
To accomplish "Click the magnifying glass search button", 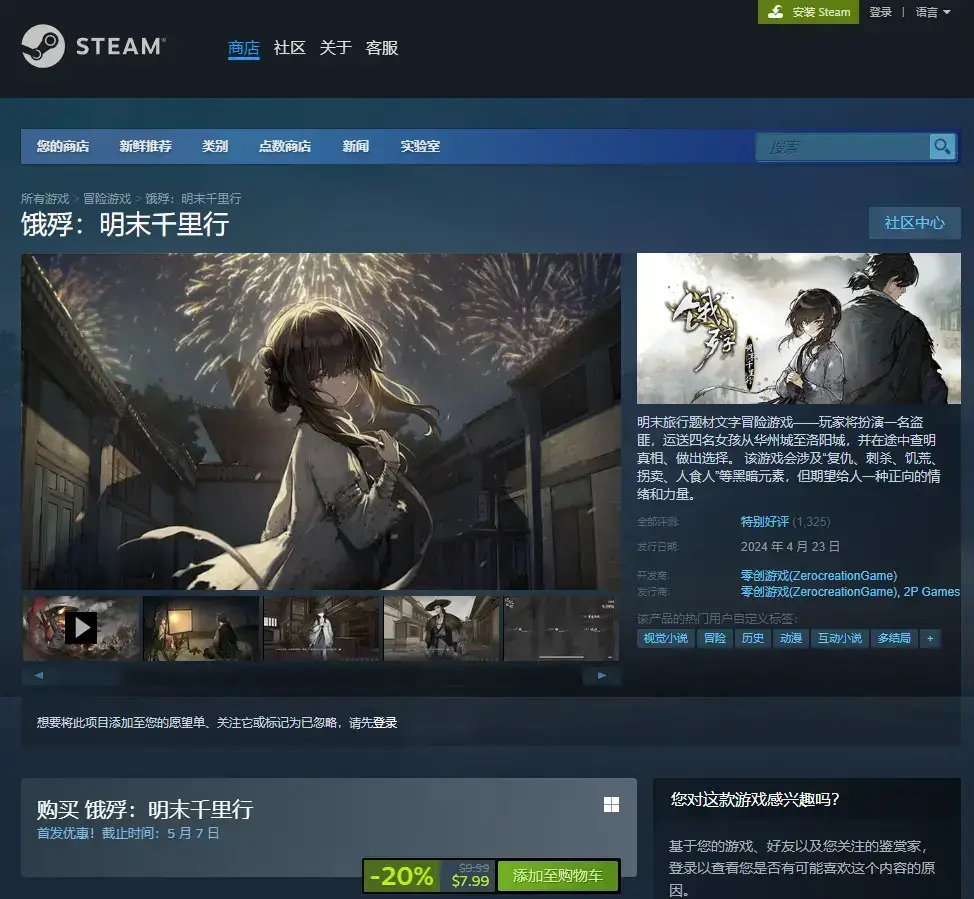I will click(x=942, y=147).
